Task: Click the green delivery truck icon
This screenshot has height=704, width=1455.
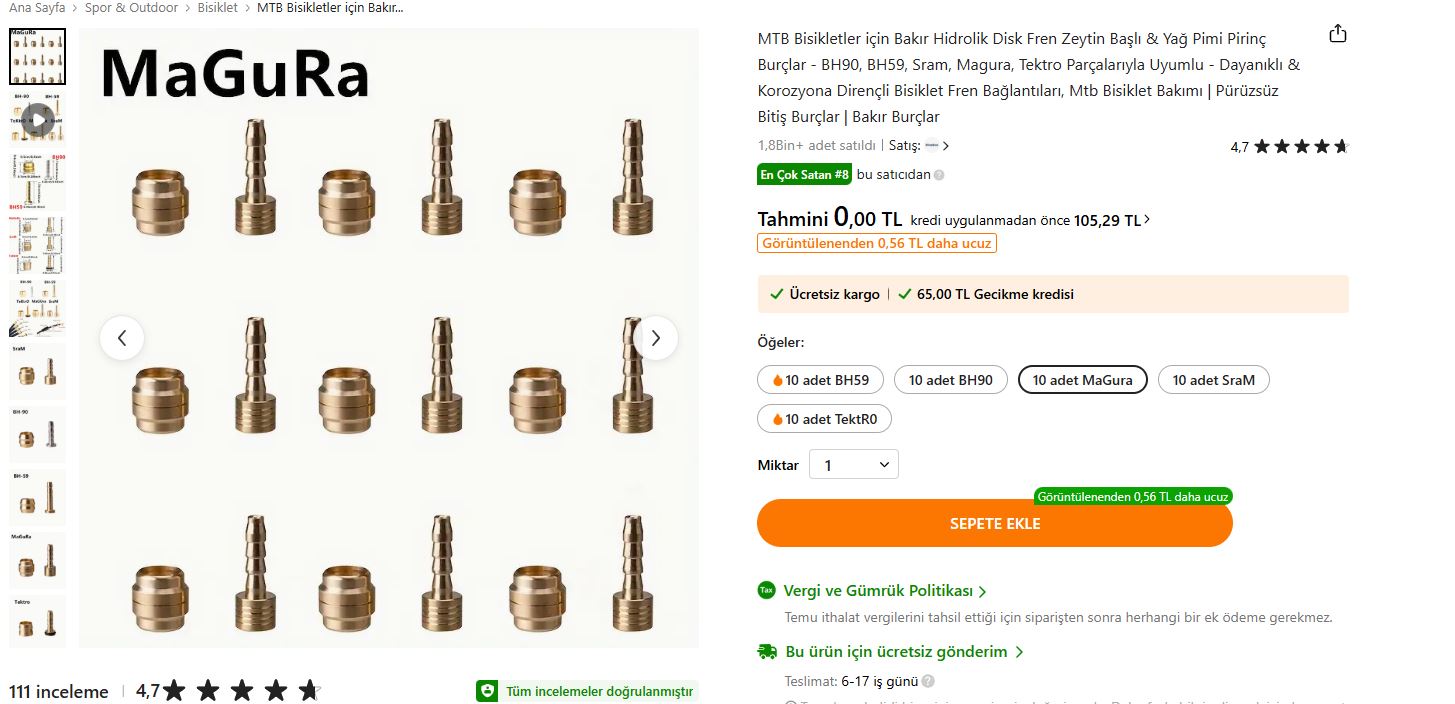Action: point(767,651)
